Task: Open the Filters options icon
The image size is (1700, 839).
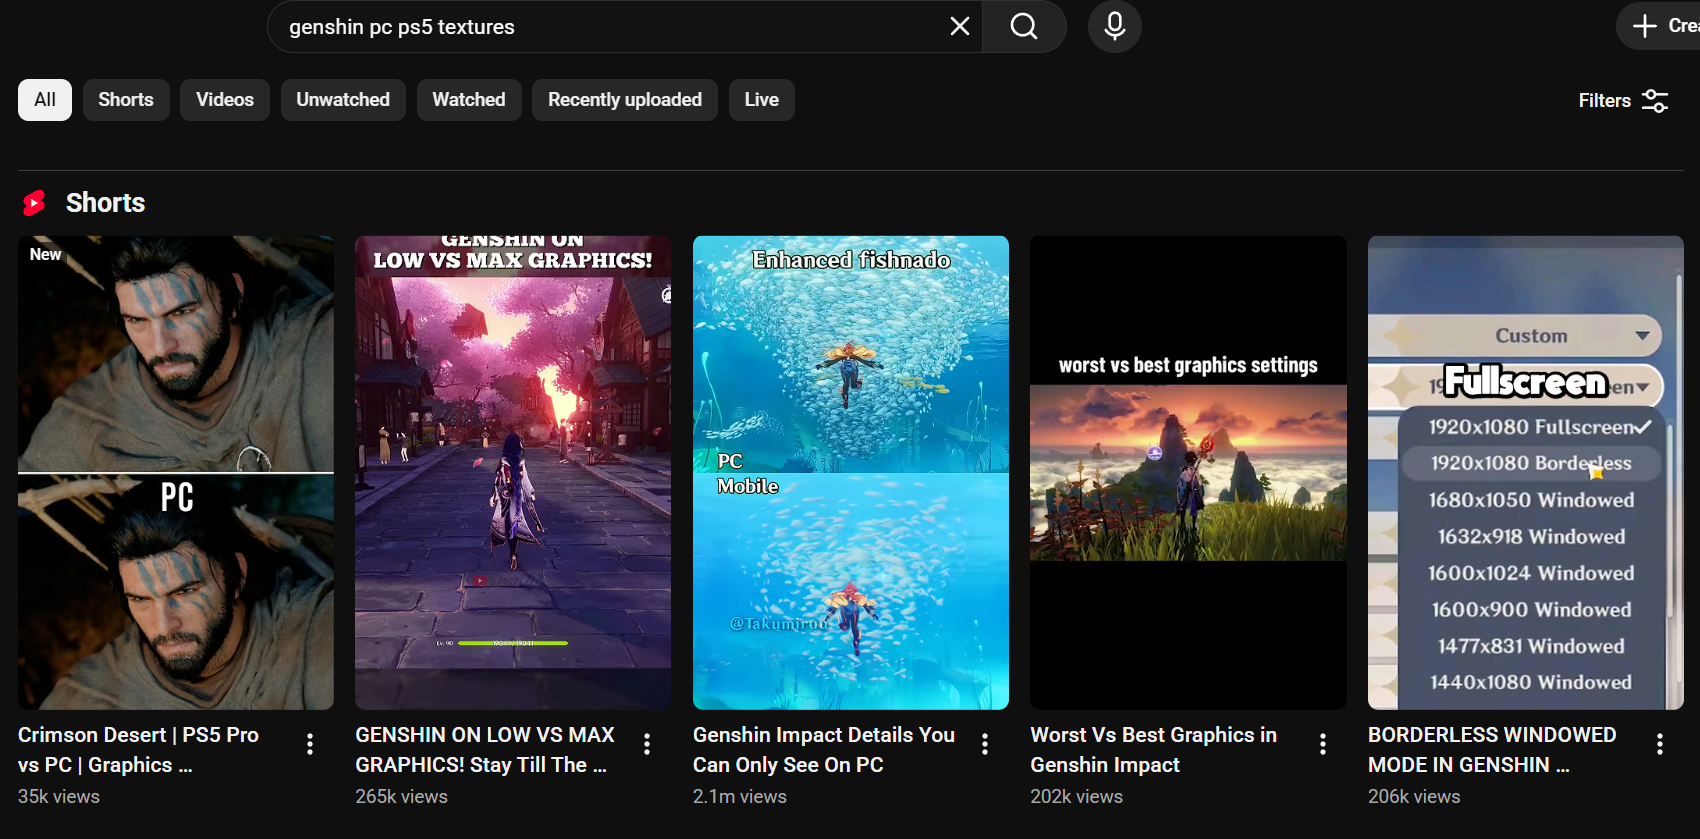Action: point(1655,101)
